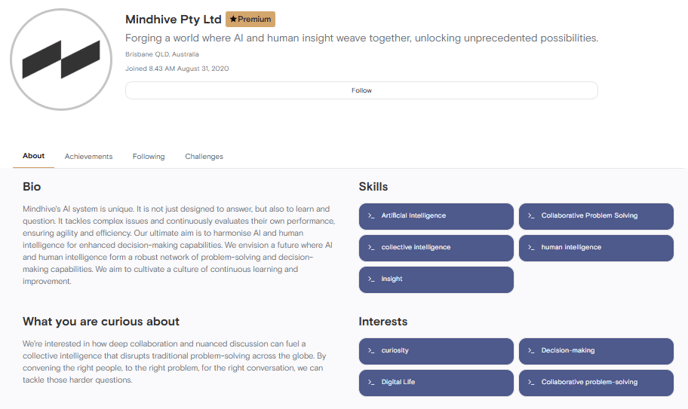Image resolution: width=688 pixels, height=409 pixels.
Task: Select the About tab
Action: [x=33, y=156]
